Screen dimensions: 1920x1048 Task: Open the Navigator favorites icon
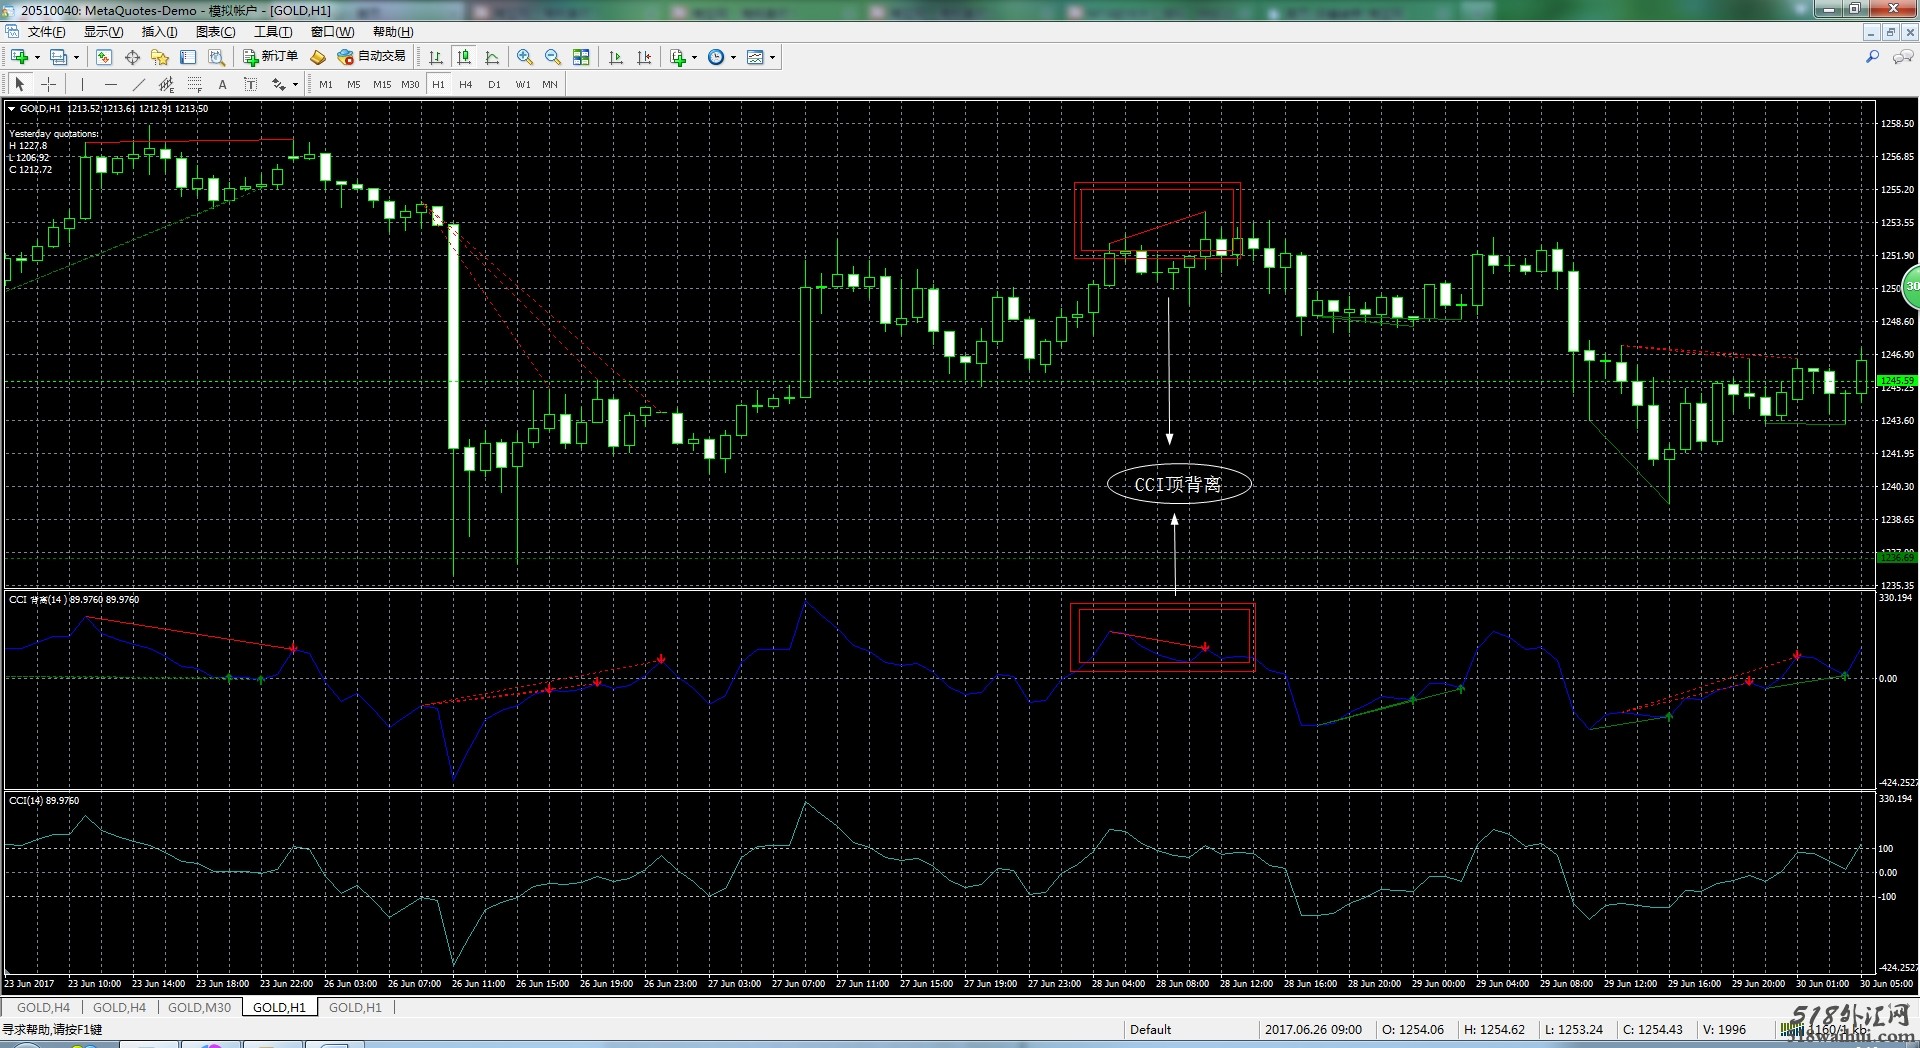[x=160, y=57]
